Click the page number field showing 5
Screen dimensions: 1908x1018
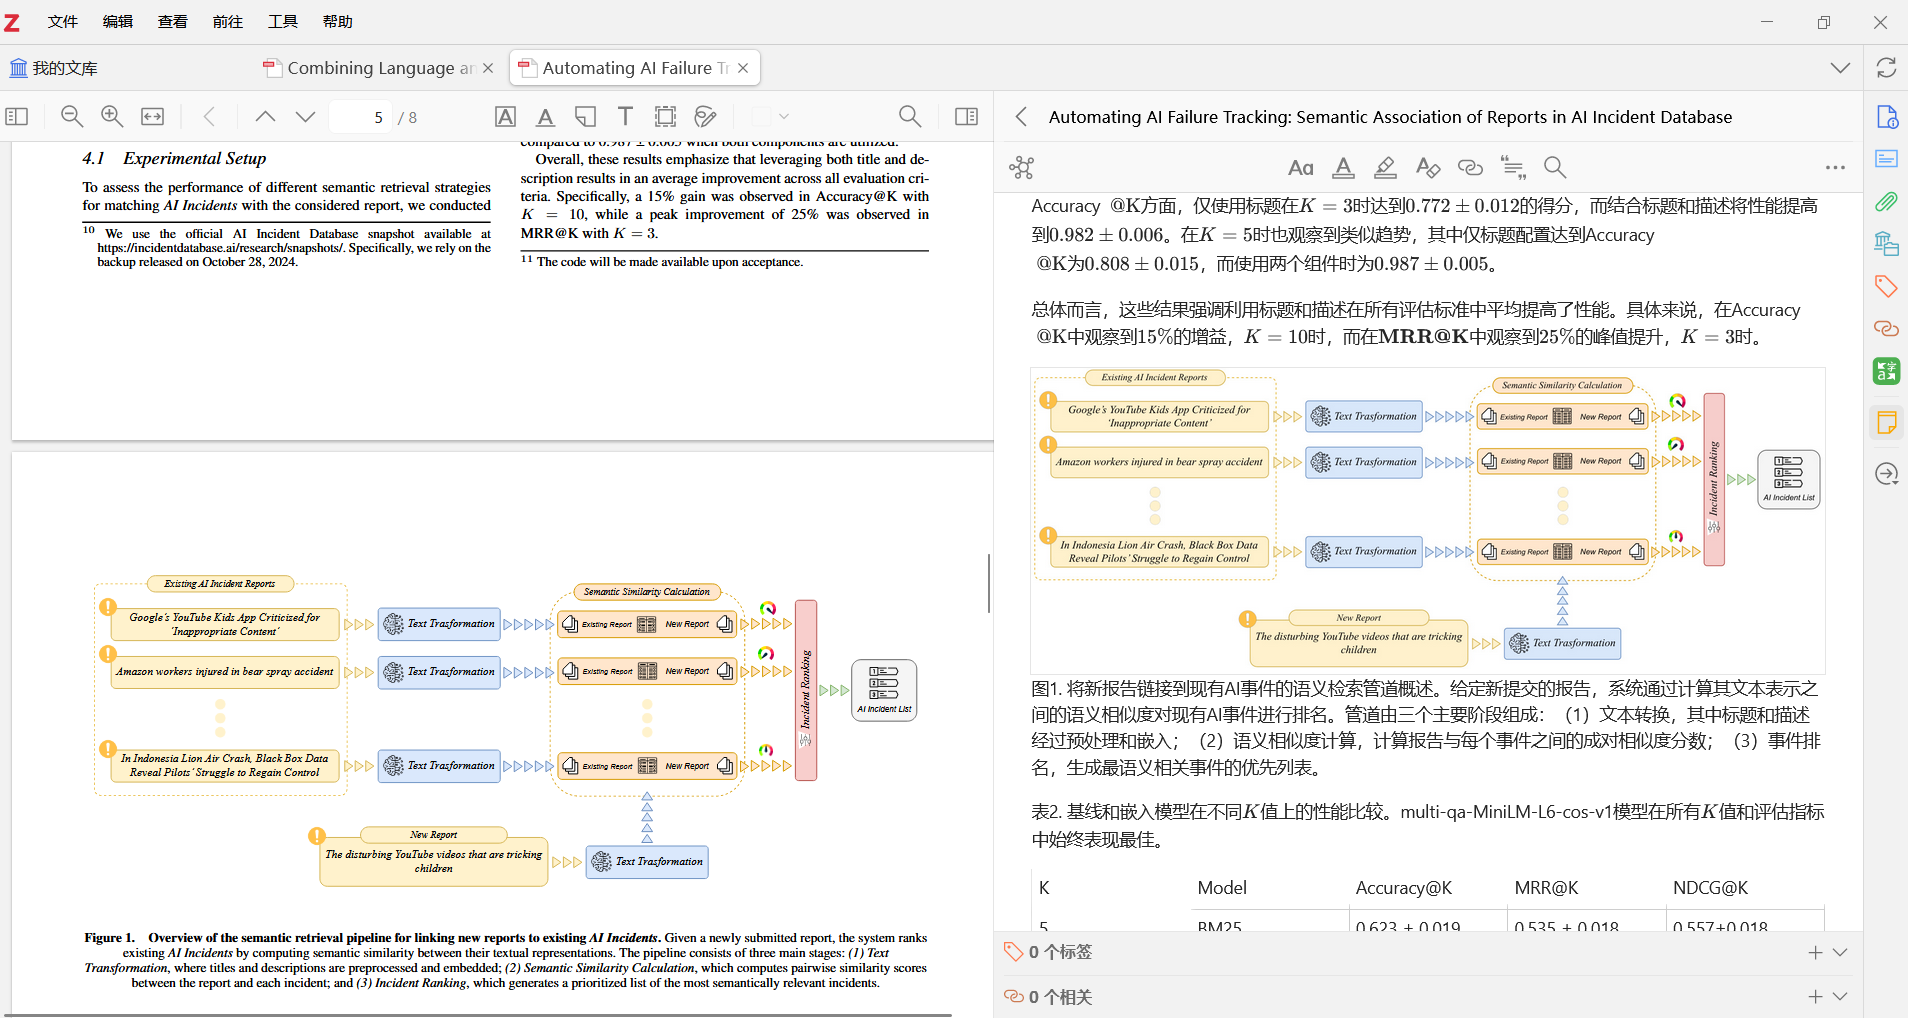point(360,117)
